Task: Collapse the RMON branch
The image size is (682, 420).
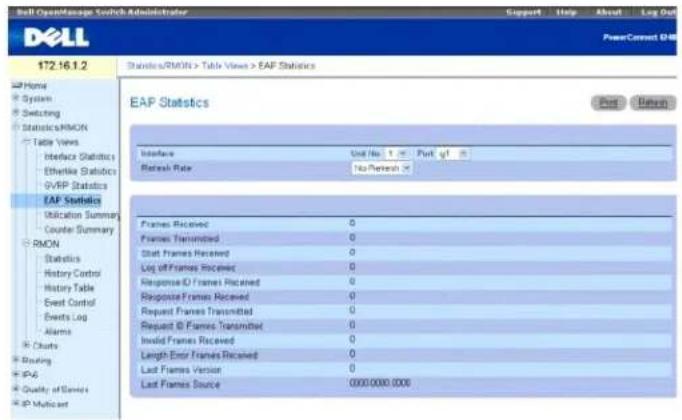Action: (x=27, y=244)
